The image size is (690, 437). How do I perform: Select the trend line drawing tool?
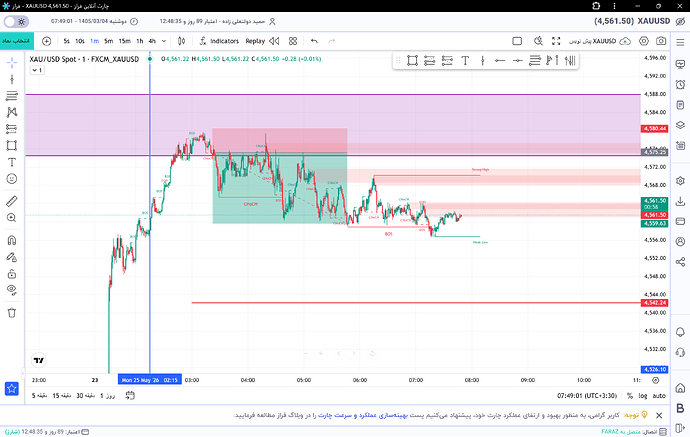pyautogui.click(x=12, y=79)
